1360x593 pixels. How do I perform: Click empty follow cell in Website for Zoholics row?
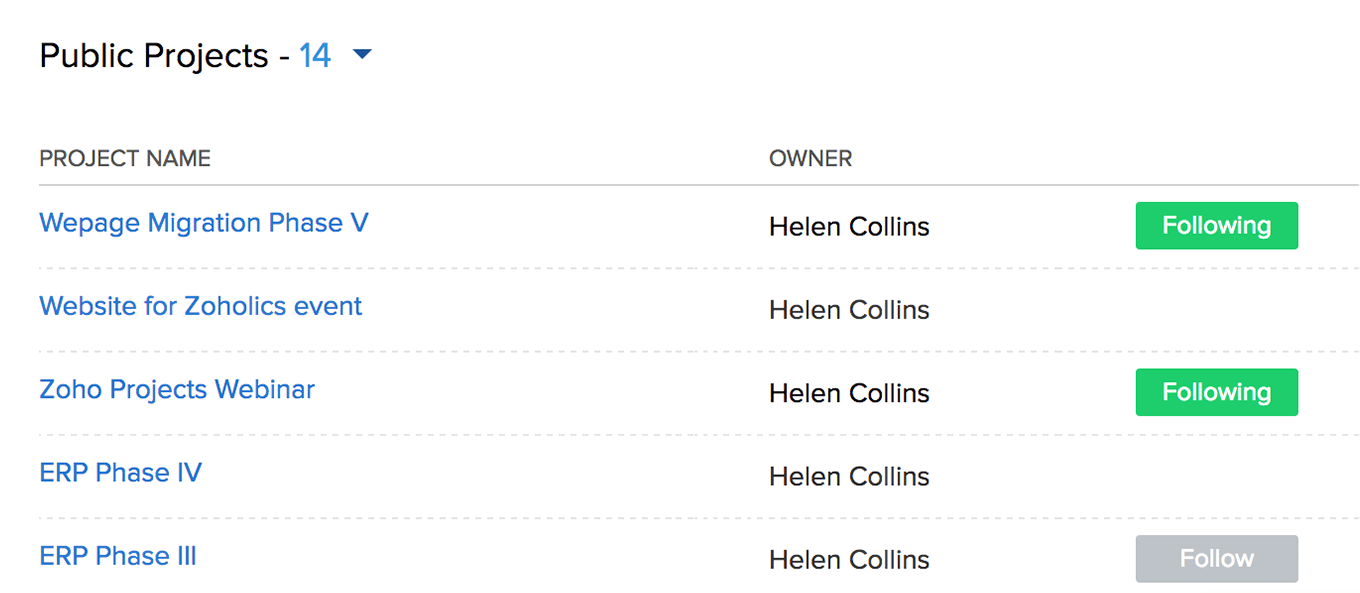tap(1216, 310)
